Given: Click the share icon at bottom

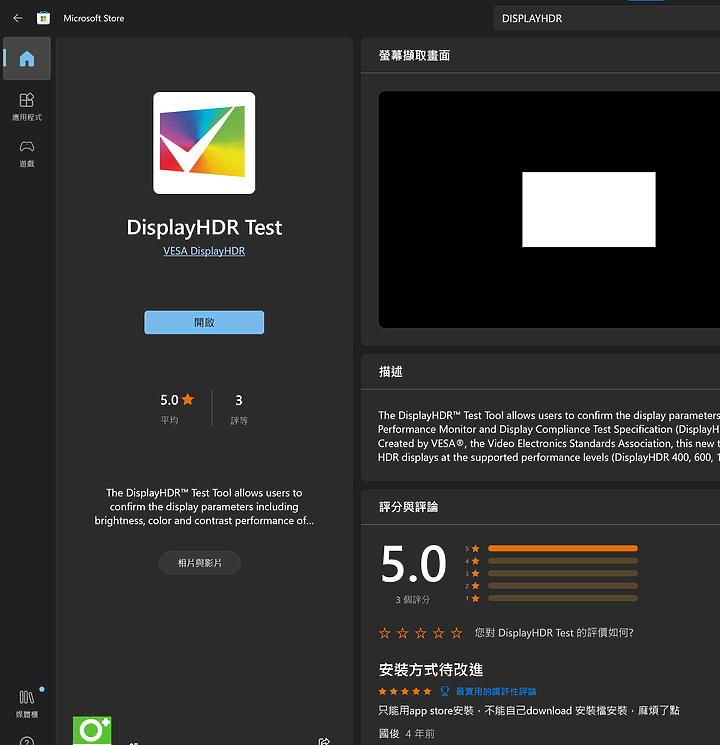Looking at the screenshot, I should coord(324,741).
